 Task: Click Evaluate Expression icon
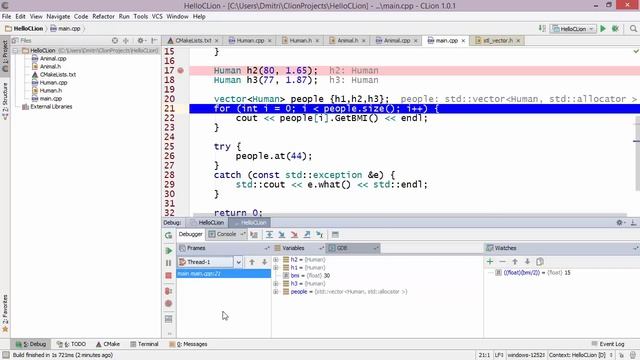(x=335, y=235)
